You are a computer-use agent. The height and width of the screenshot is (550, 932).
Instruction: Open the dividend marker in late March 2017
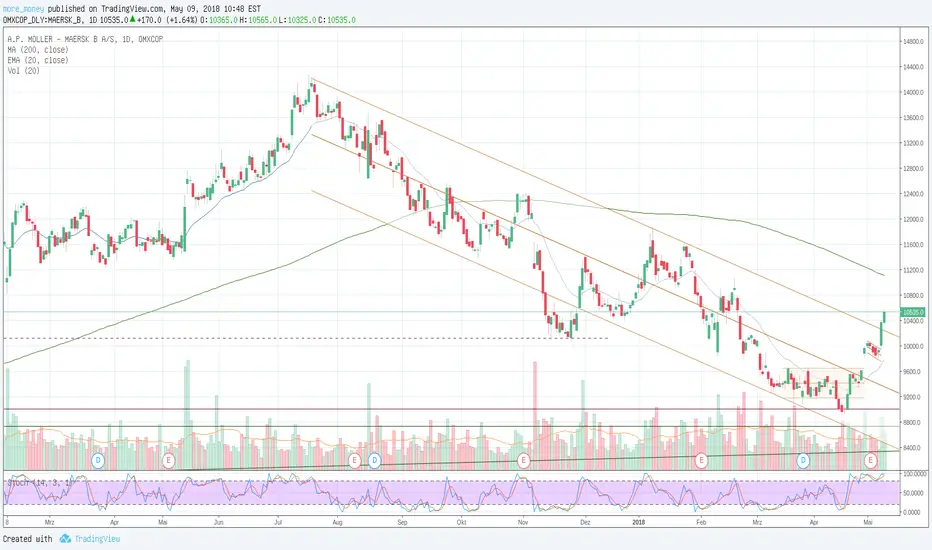98,460
